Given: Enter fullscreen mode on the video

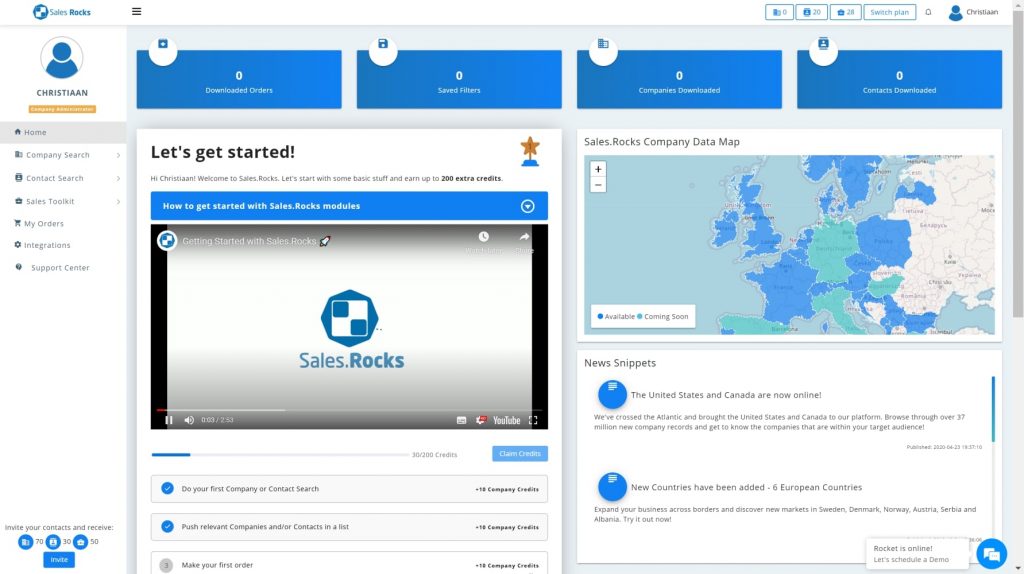Looking at the screenshot, I should click(533, 420).
